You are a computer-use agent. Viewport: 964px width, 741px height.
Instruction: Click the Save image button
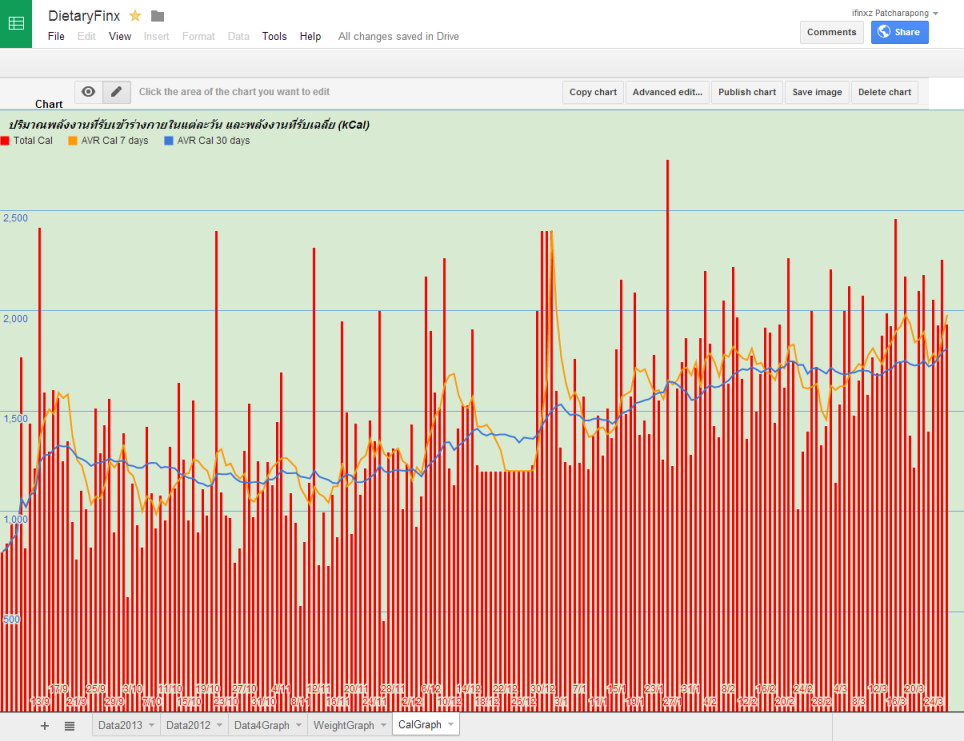[x=817, y=92]
